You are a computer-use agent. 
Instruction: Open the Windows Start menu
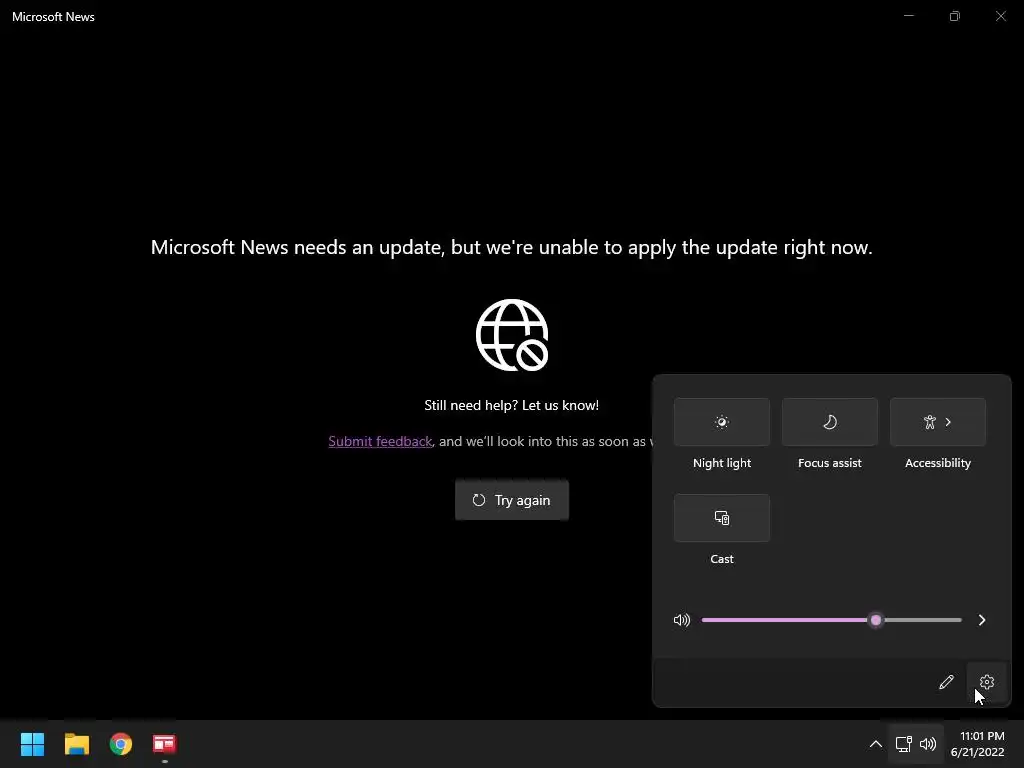point(32,744)
